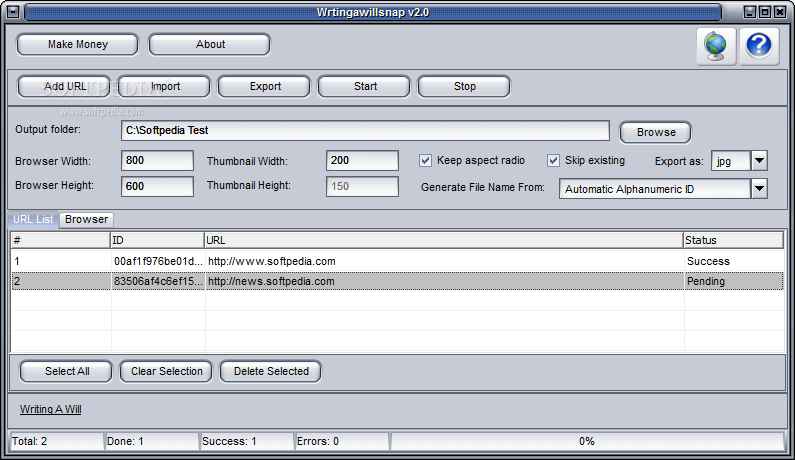Open the About dialog
This screenshot has height=460, width=795.
tap(210, 45)
